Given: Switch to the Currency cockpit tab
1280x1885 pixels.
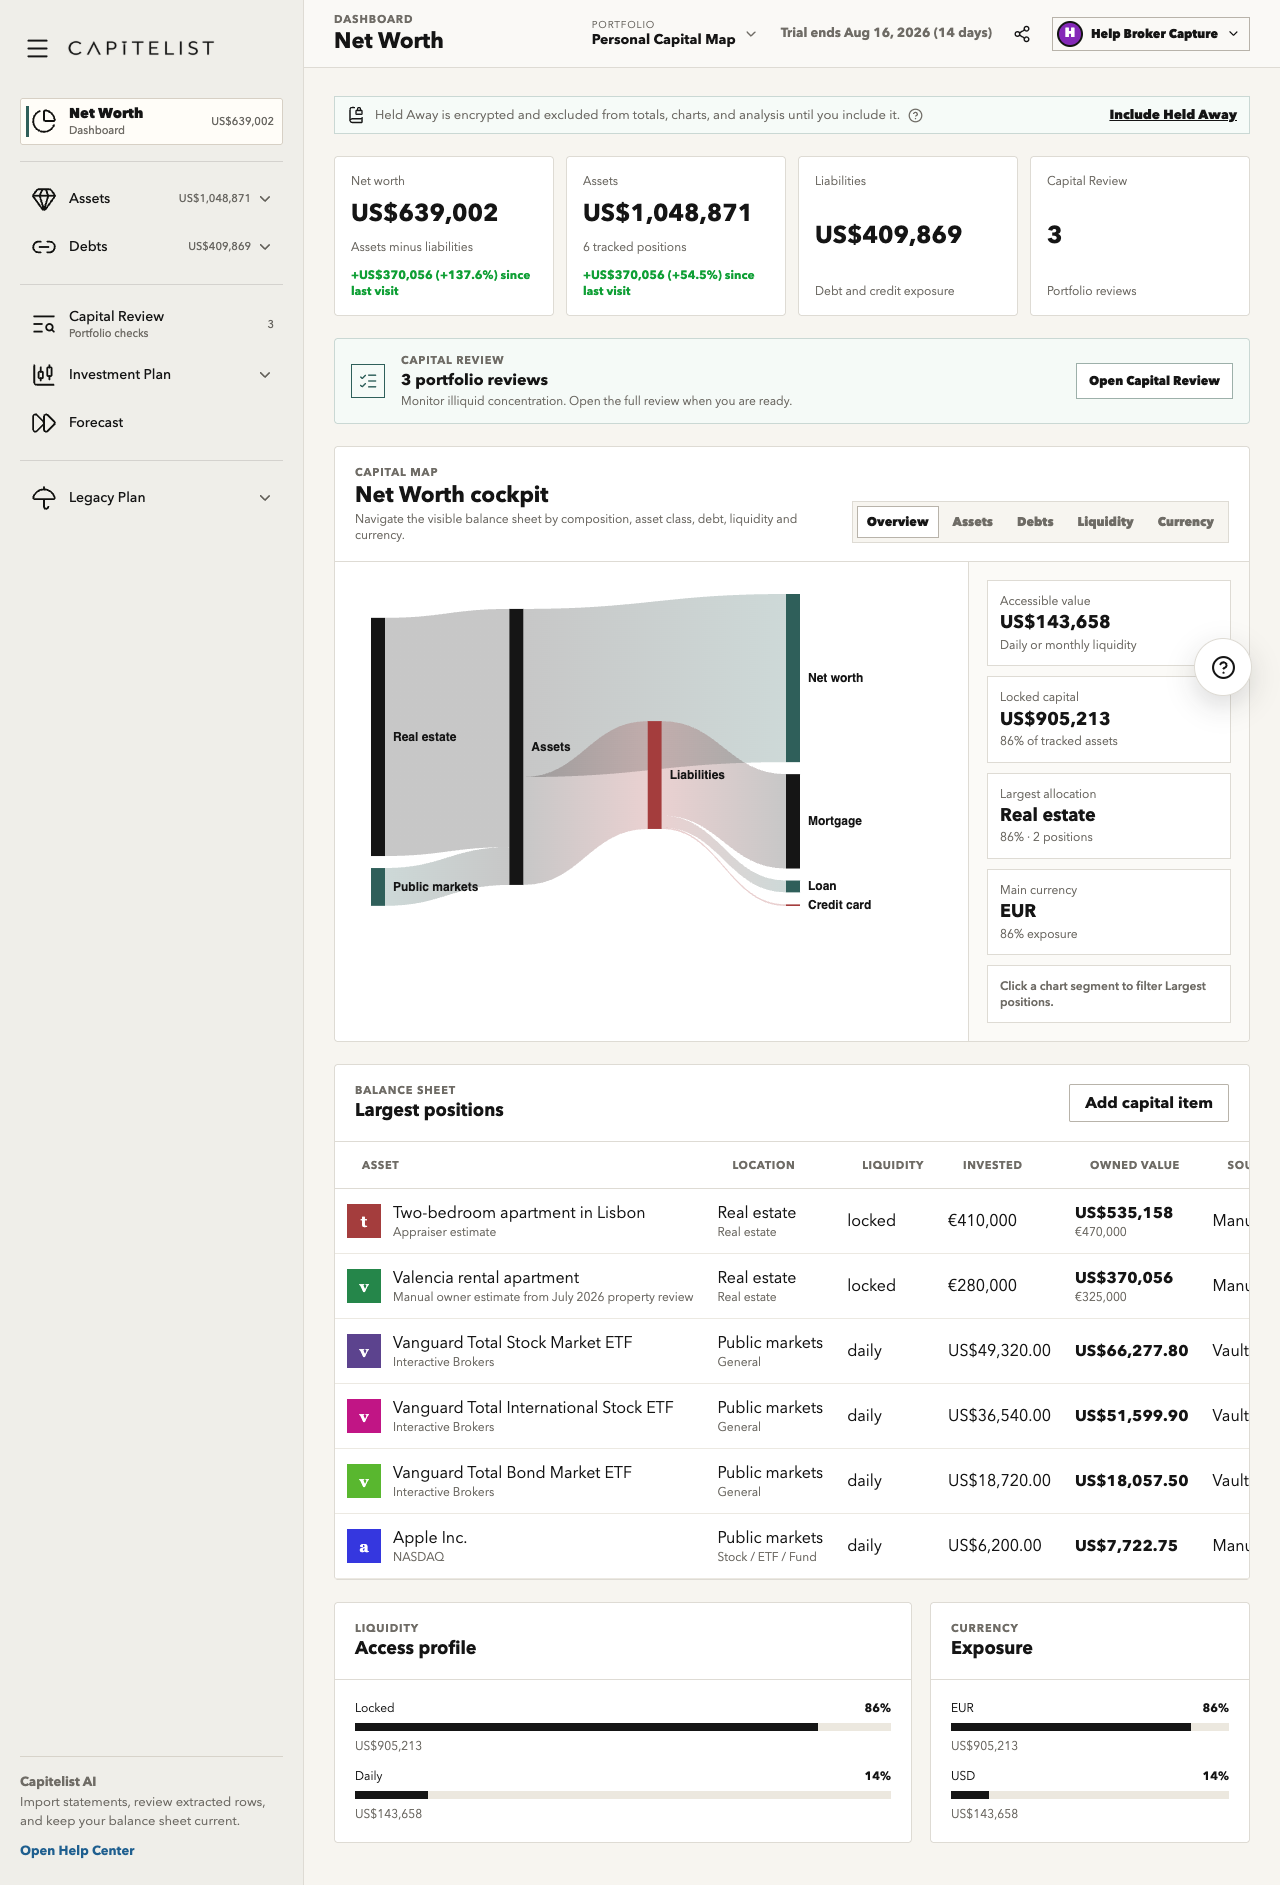Looking at the screenshot, I should tap(1185, 522).
